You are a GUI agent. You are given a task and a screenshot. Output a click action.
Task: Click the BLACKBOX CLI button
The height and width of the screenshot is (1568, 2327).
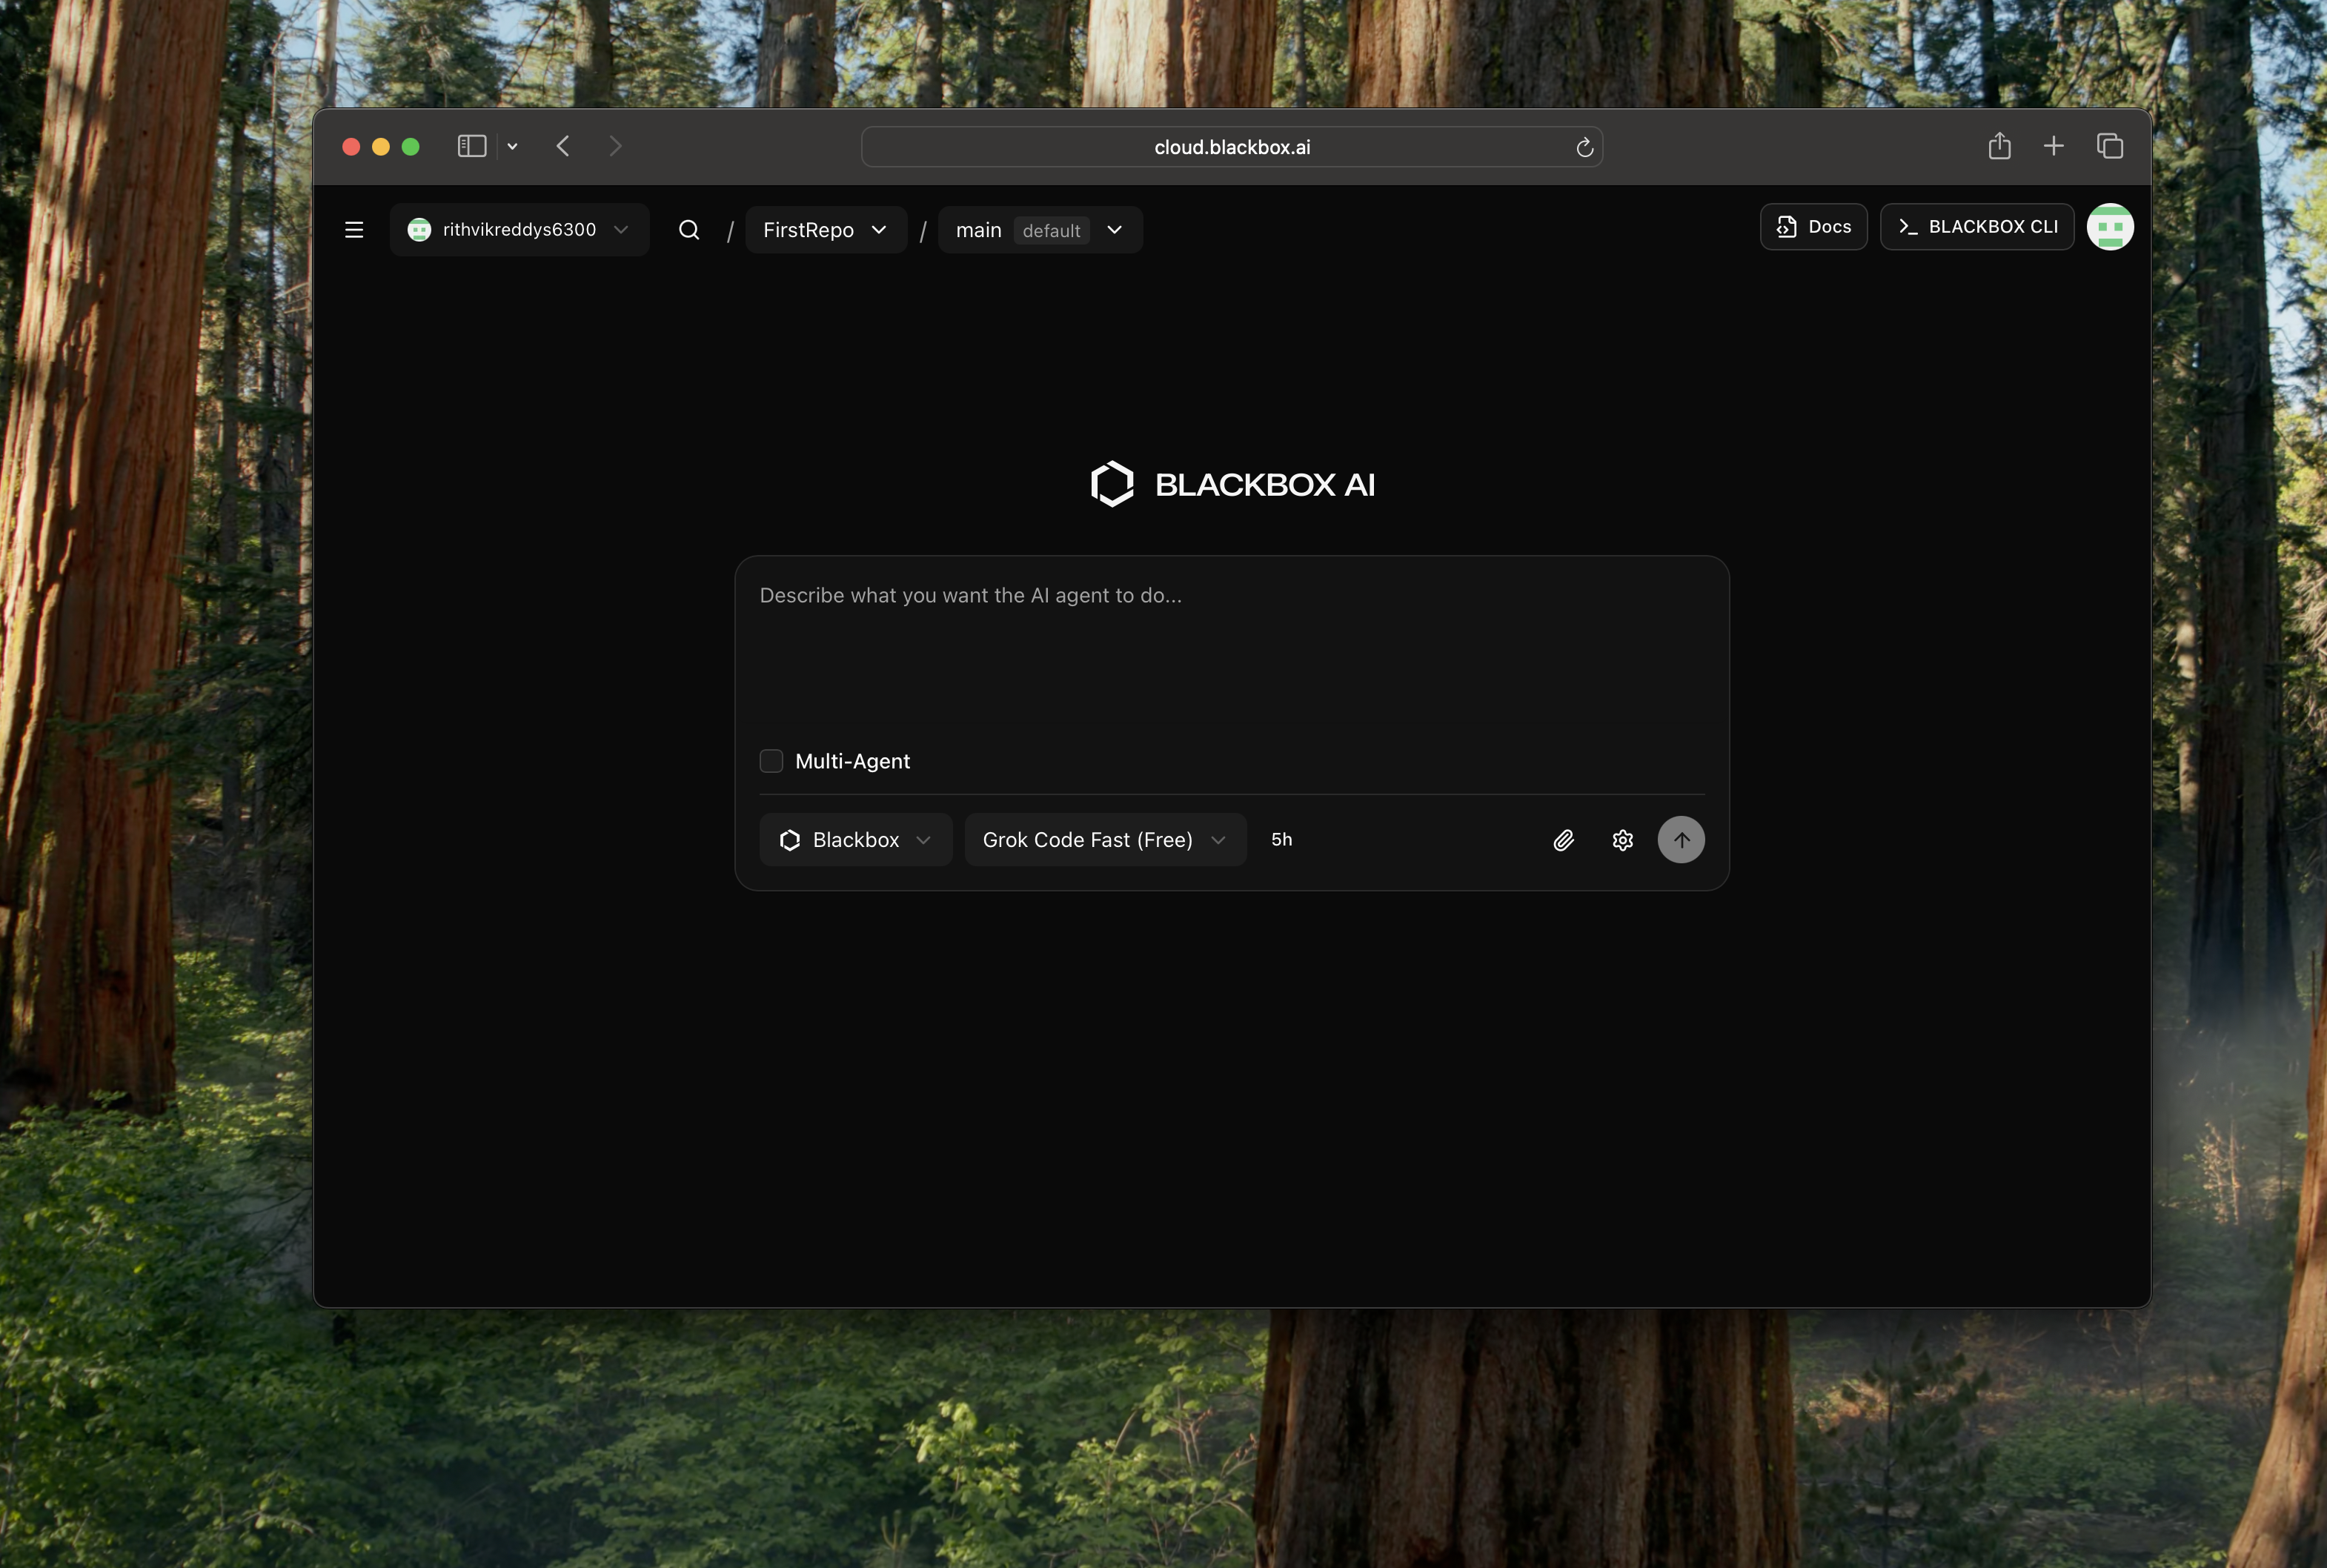click(x=1976, y=227)
